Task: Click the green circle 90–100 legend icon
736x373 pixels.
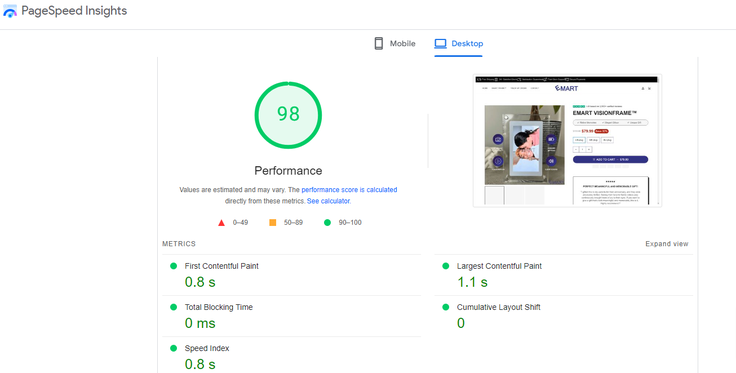Action: tap(328, 222)
